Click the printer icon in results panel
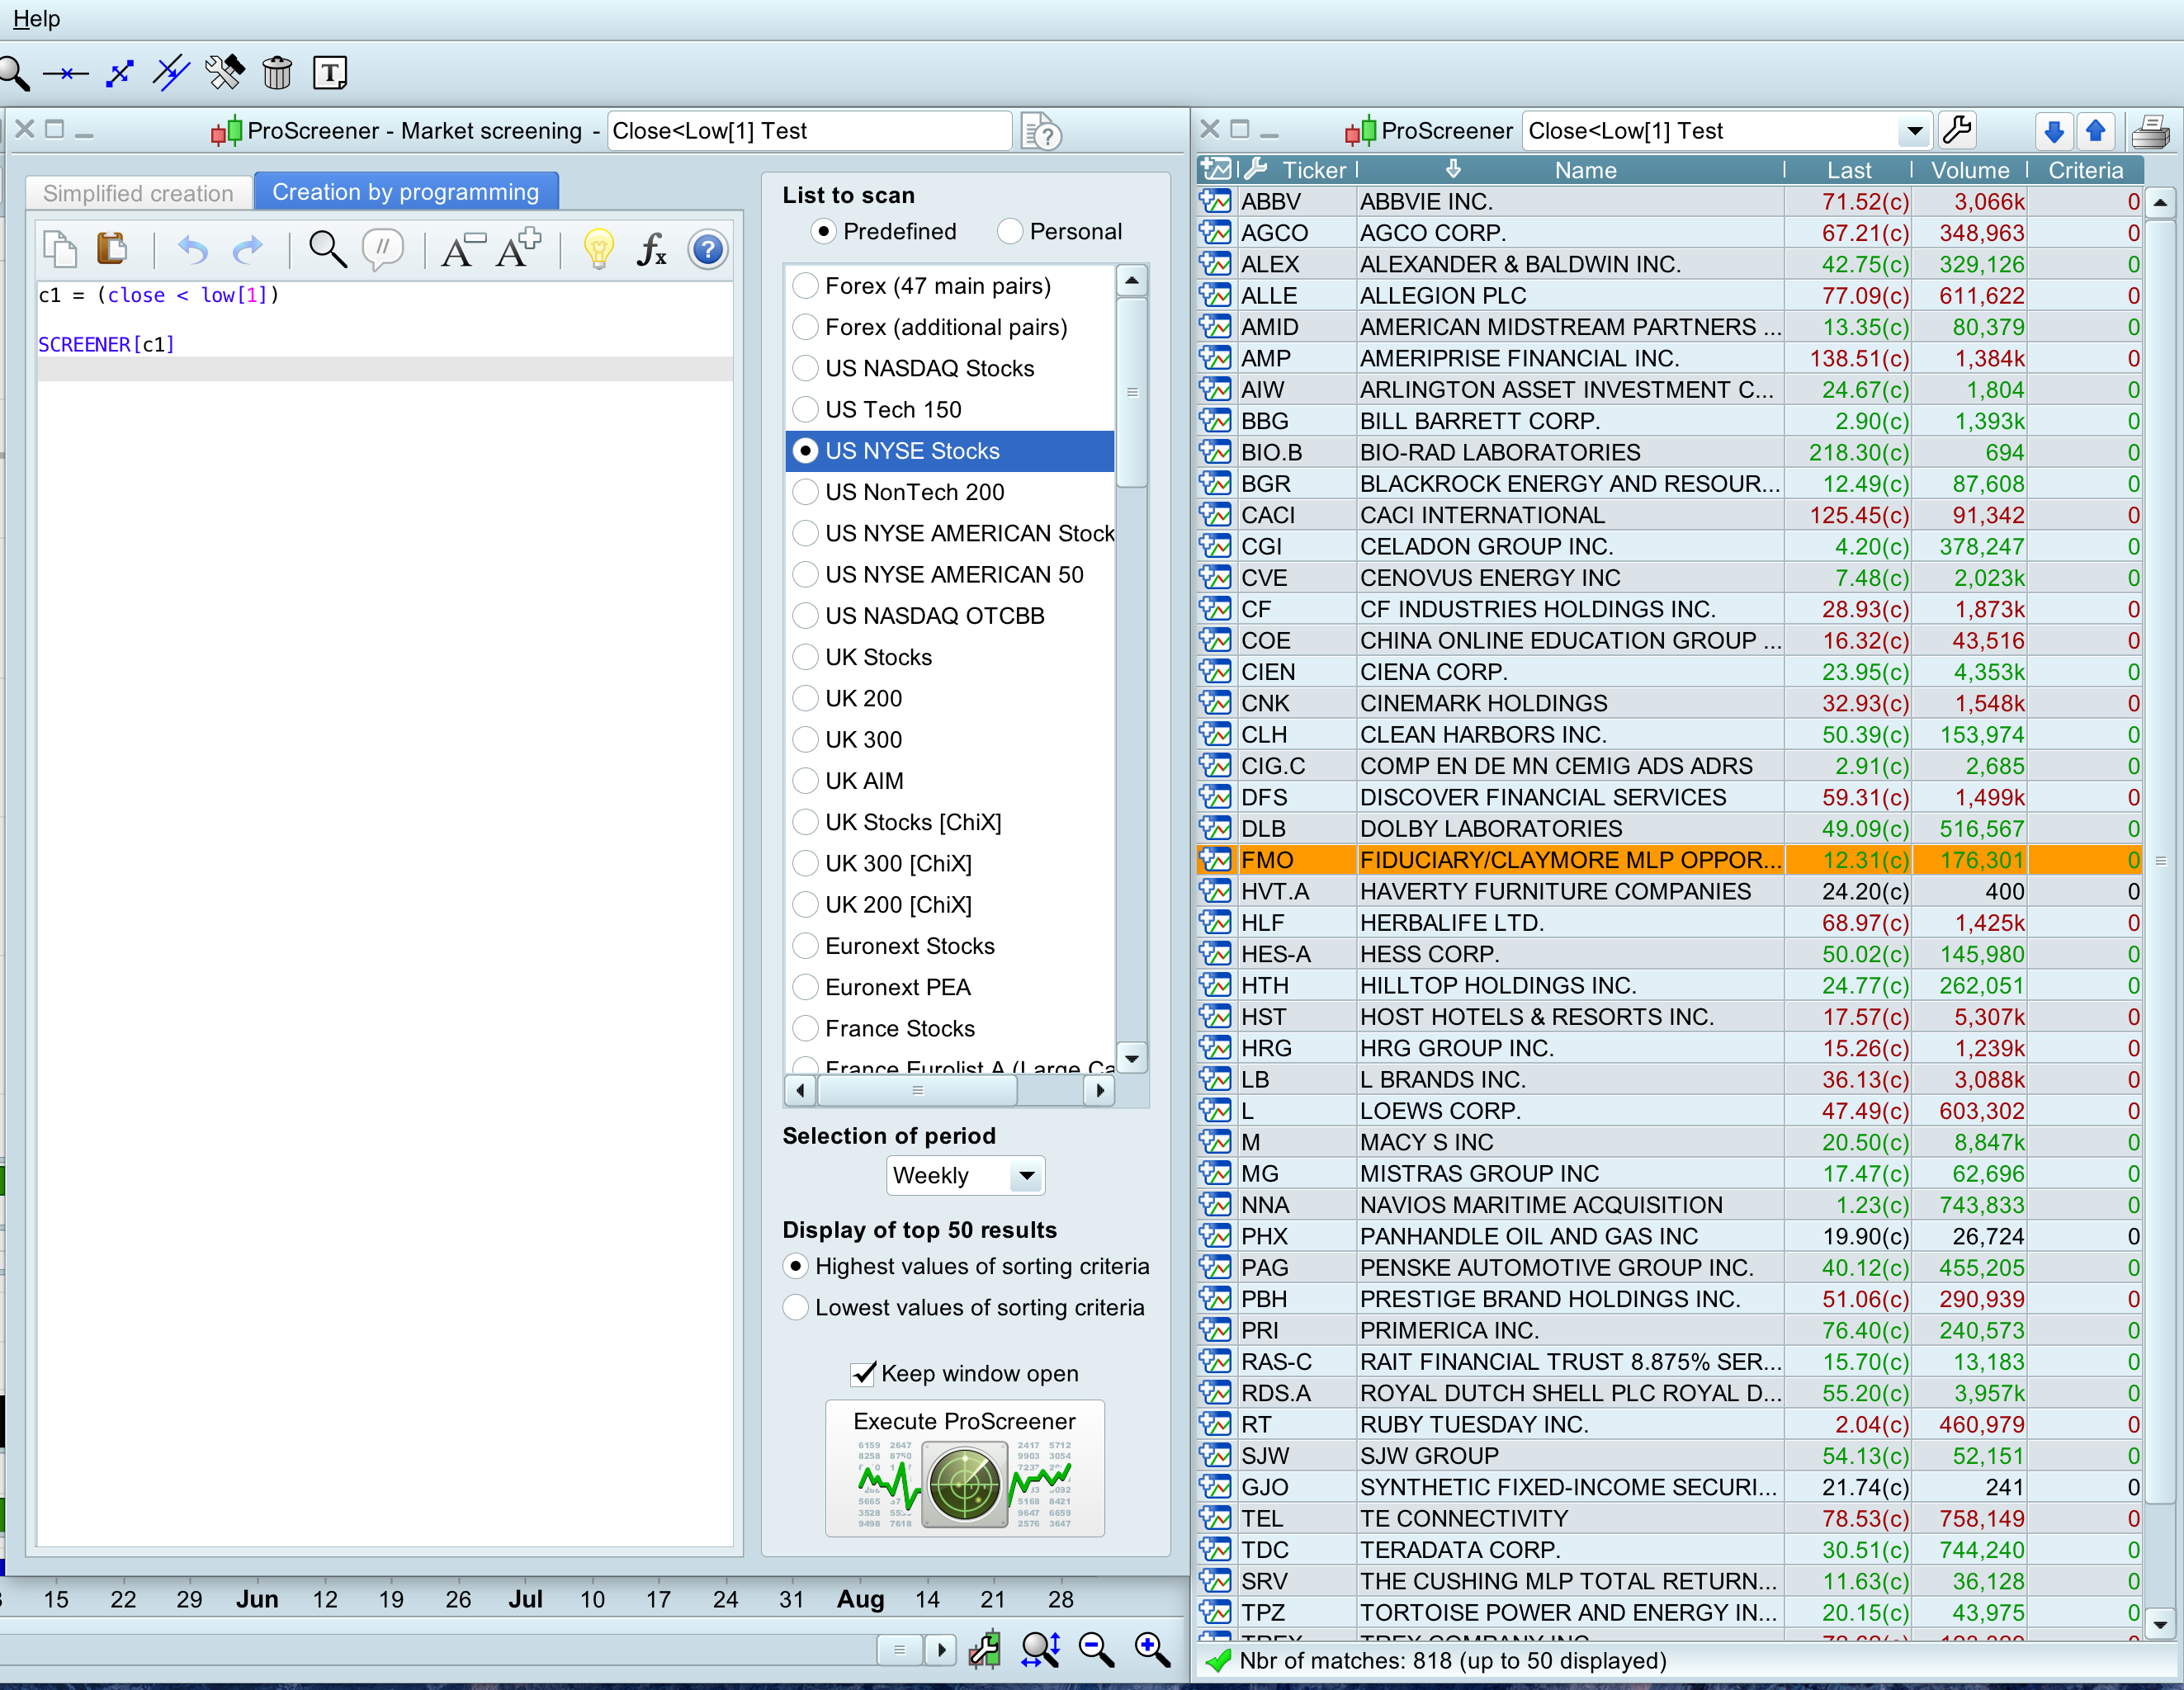The image size is (2184, 1690). click(x=2150, y=131)
